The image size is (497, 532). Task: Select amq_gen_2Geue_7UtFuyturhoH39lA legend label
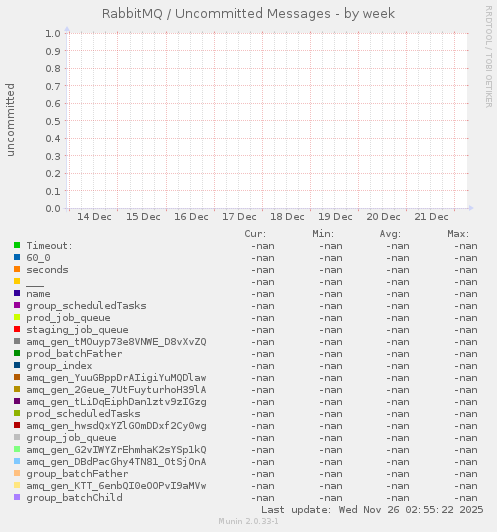(116, 390)
